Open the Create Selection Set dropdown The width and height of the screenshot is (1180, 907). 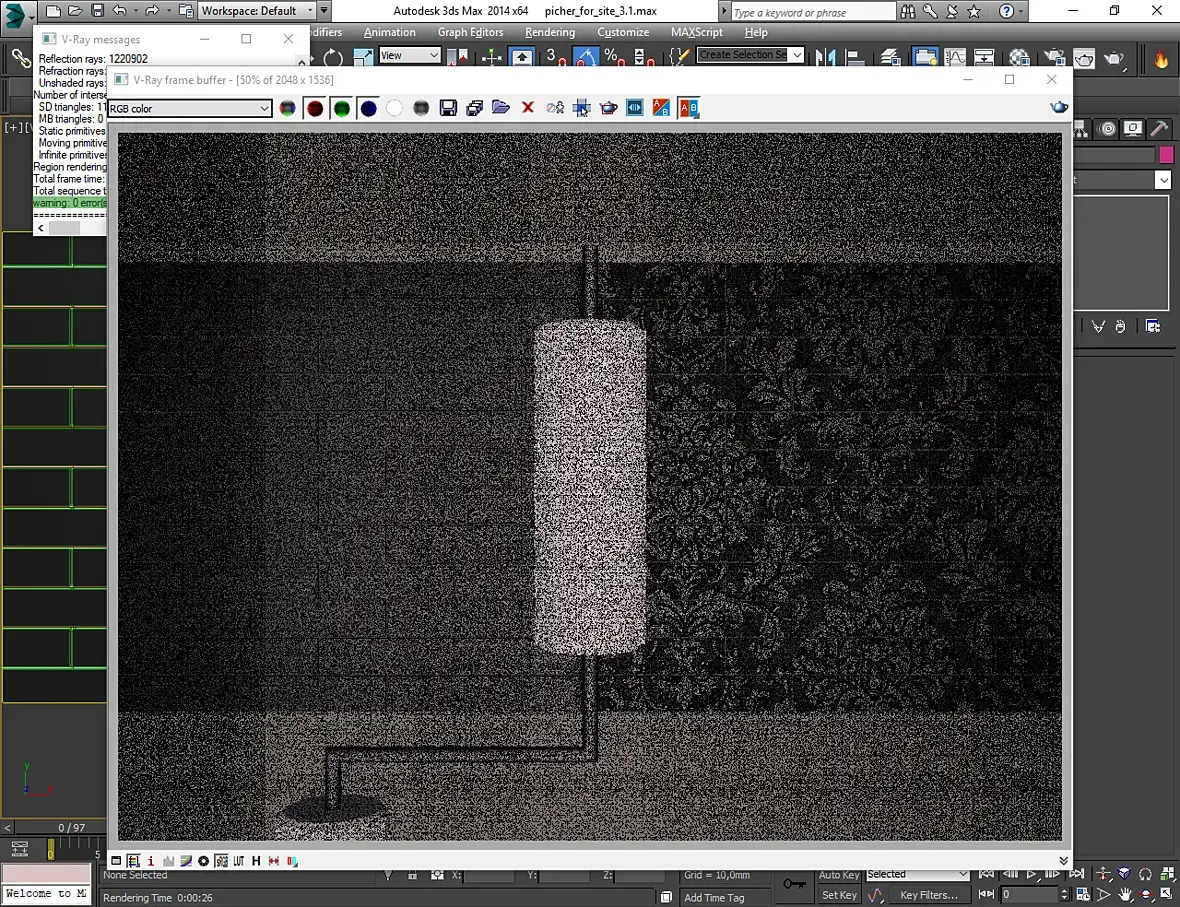[750, 55]
